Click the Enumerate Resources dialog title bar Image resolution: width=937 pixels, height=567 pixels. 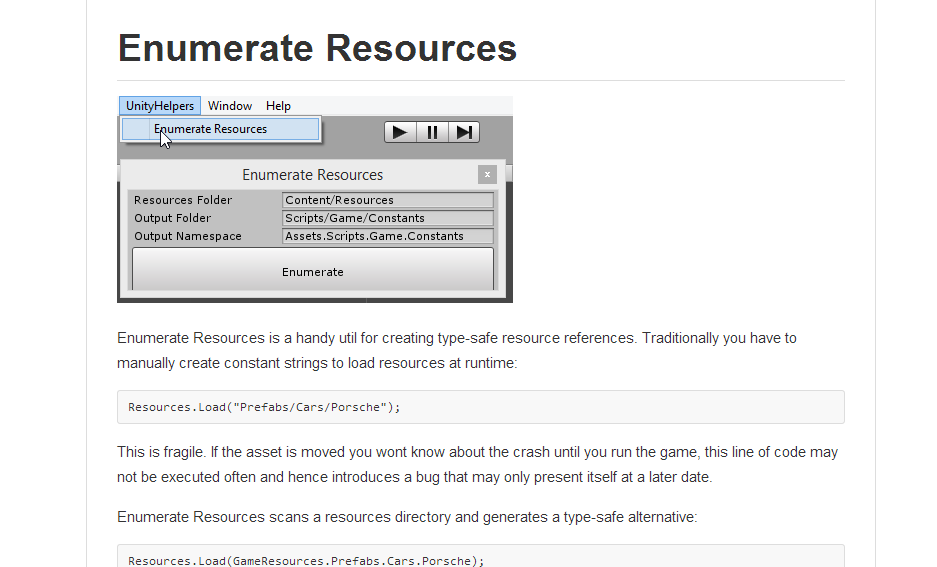point(312,175)
